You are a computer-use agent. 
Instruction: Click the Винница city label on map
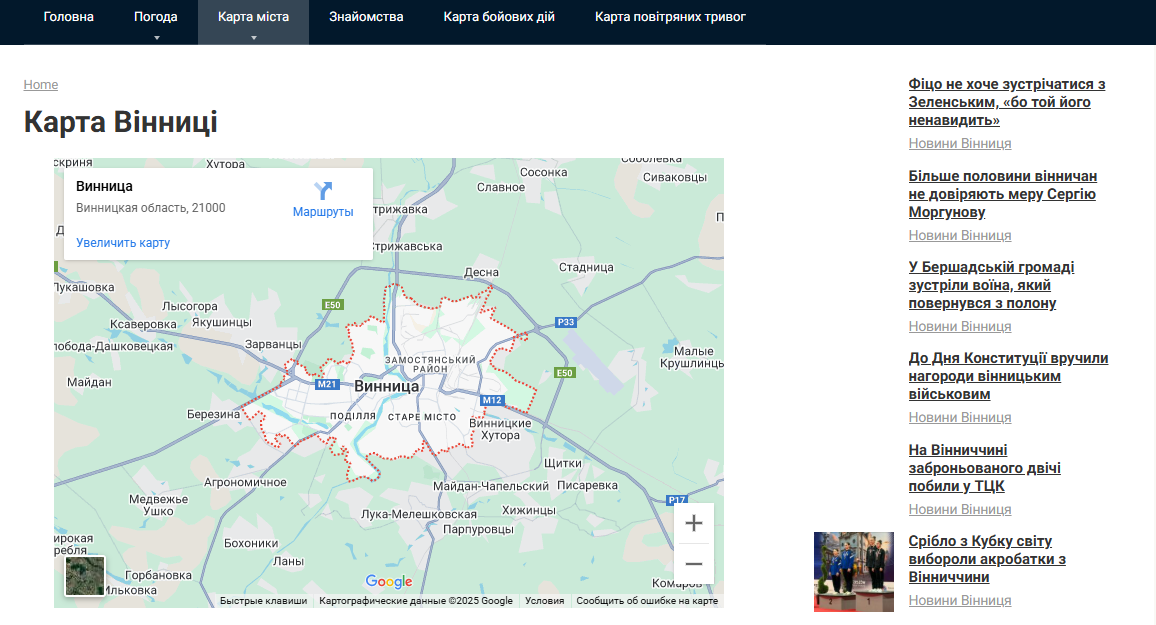click(386, 386)
